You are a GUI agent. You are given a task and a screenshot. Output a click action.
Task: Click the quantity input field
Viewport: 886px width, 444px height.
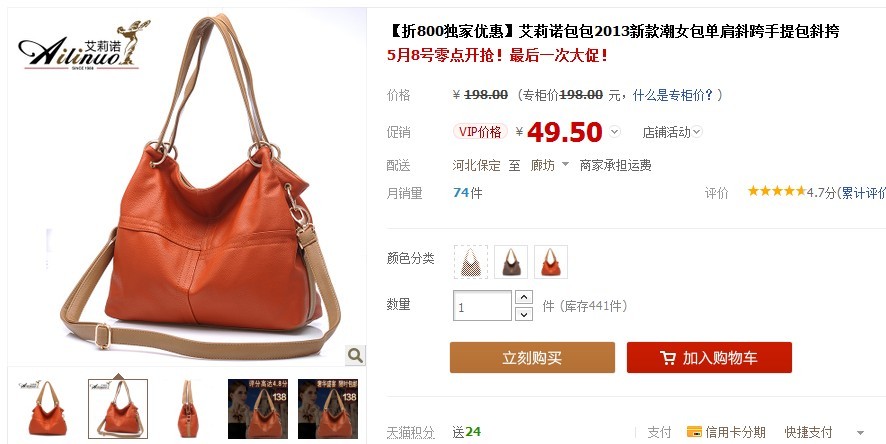[x=483, y=306]
